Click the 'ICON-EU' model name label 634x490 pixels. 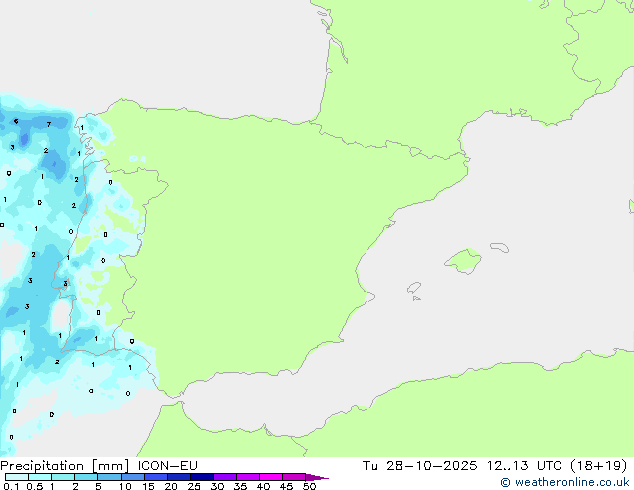tap(167, 466)
